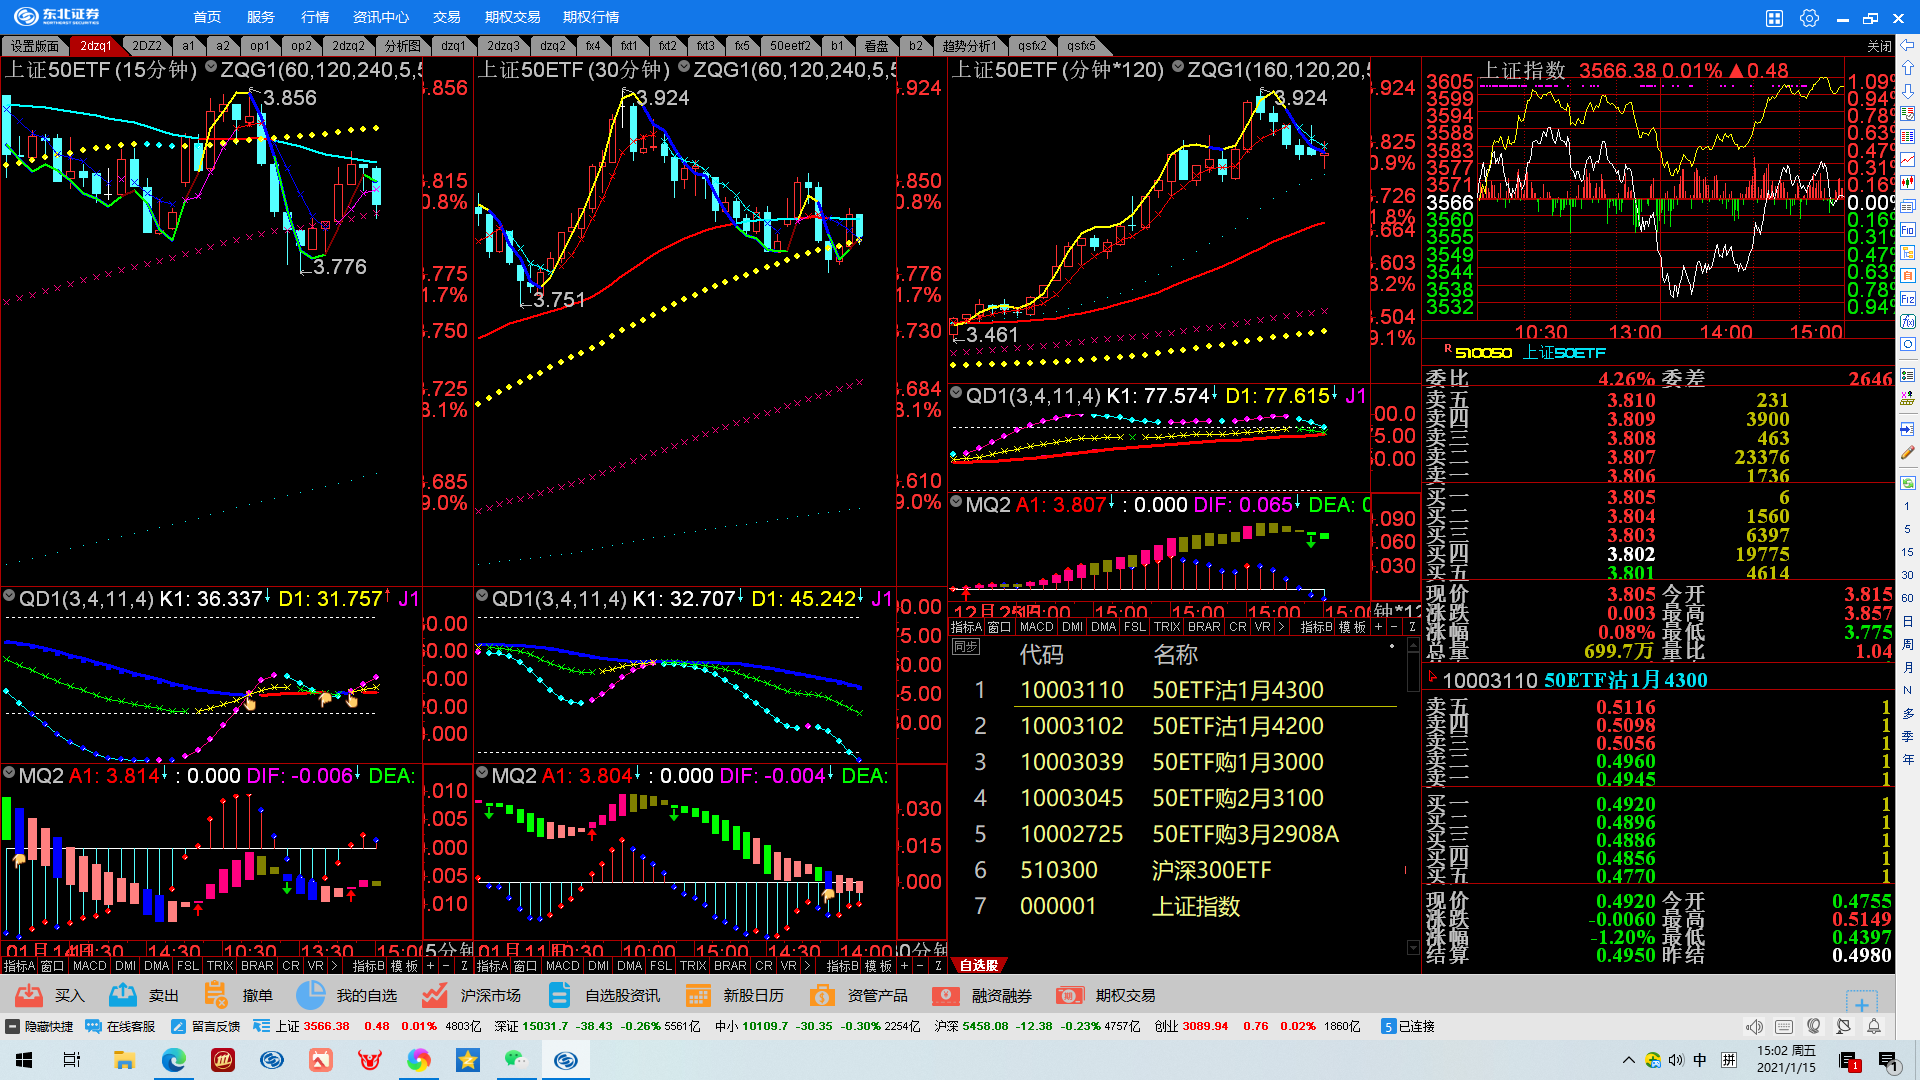Click the back arrow sidebar icon
This screenshot has height=1080, width=1920.
[1908, 45]
